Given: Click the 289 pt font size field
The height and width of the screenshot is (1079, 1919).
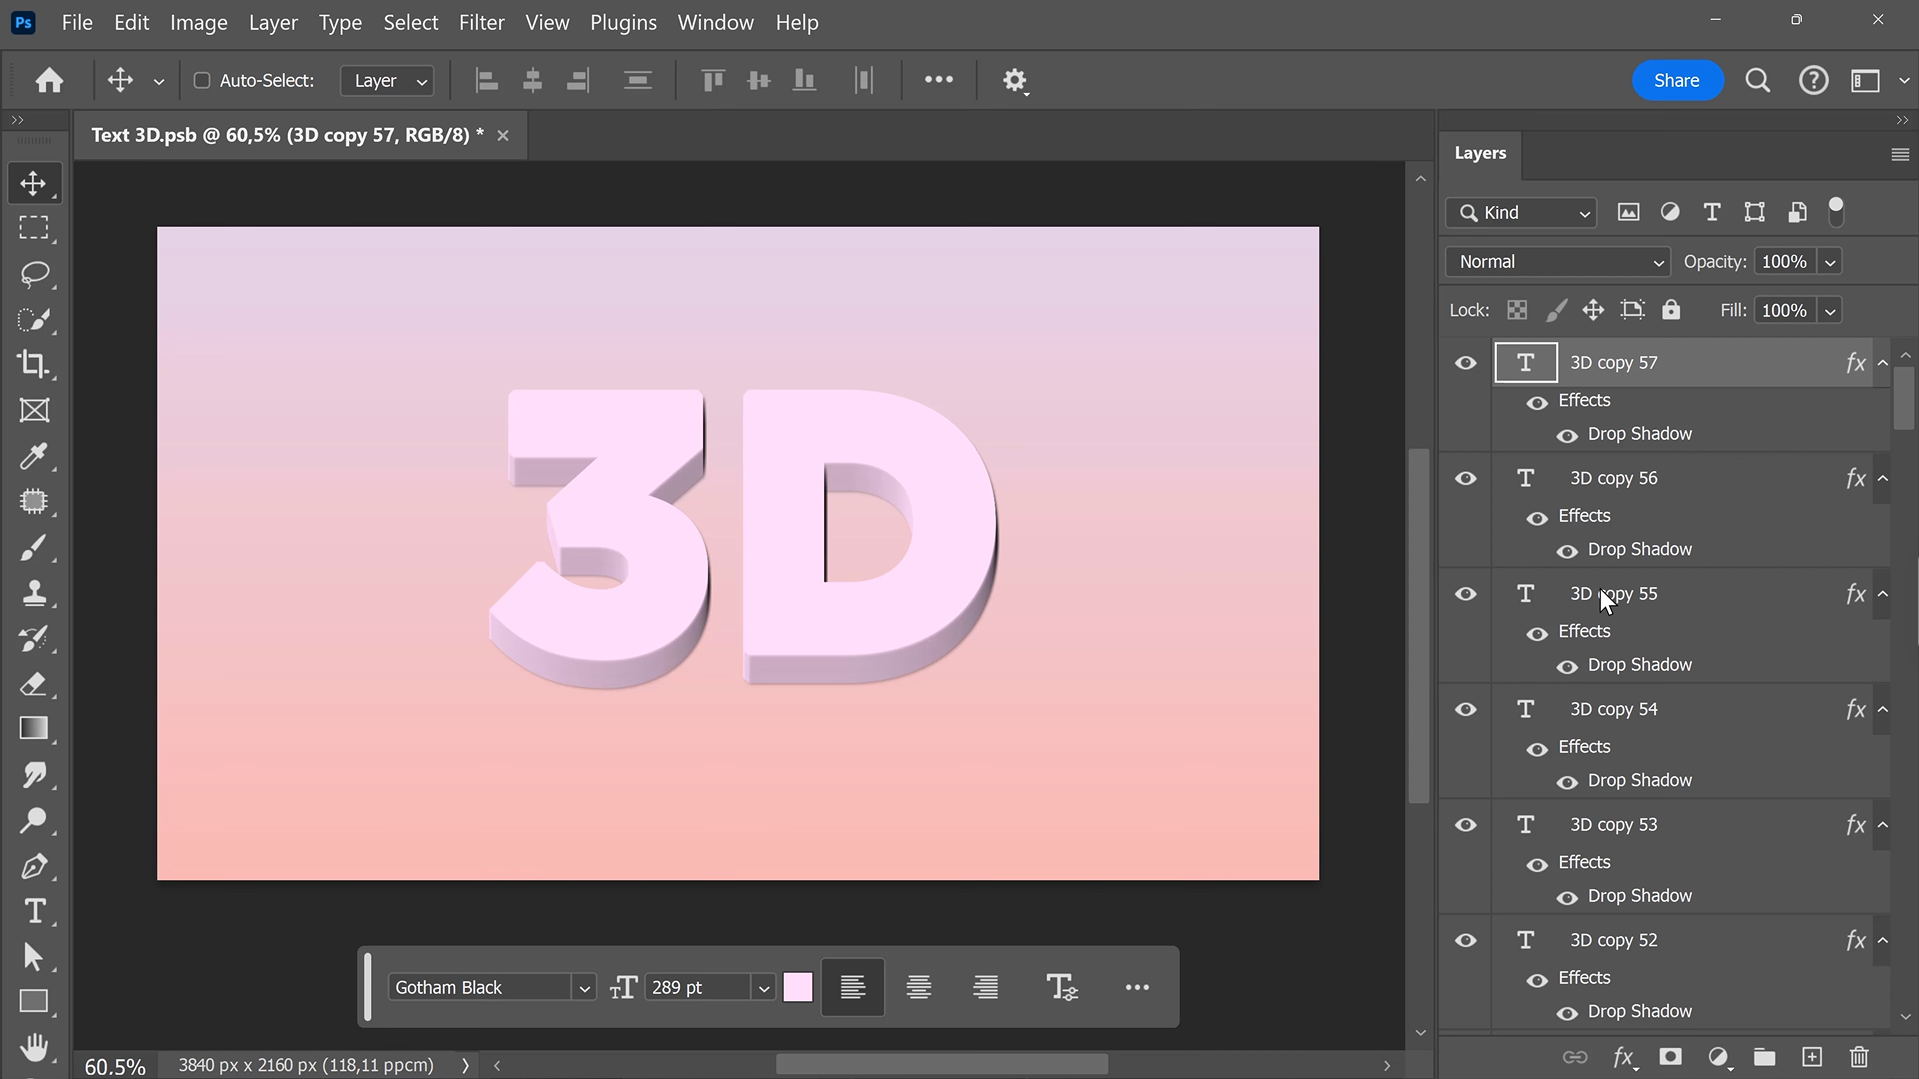Looking at the screenshot, I should (698, 988).
